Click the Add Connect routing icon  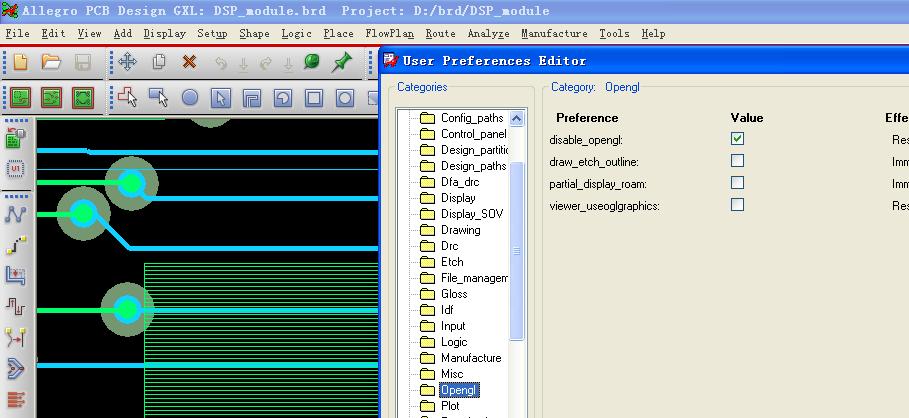click(15, 214)
